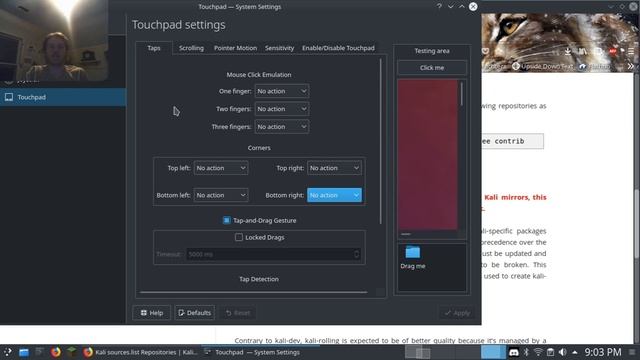Open Firefox library icon

tap(582, 51)
